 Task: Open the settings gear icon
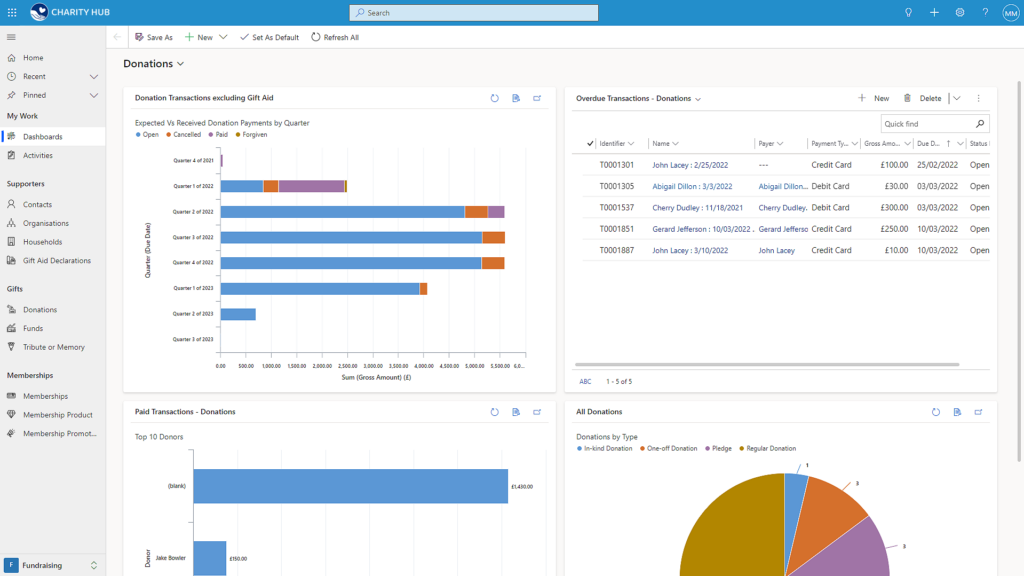959,12
